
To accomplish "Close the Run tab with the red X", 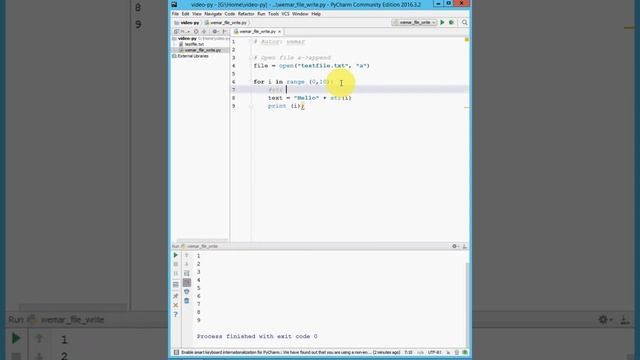I will [x=176, y=305].
